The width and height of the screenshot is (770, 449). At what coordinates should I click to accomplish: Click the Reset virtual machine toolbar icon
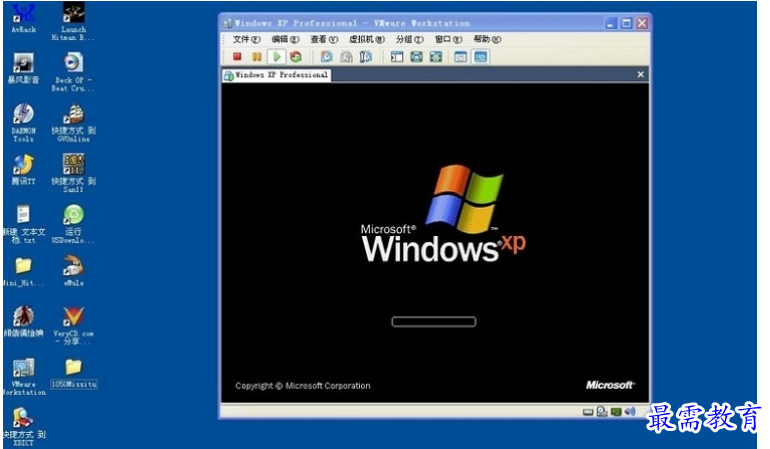pos(296,57)
